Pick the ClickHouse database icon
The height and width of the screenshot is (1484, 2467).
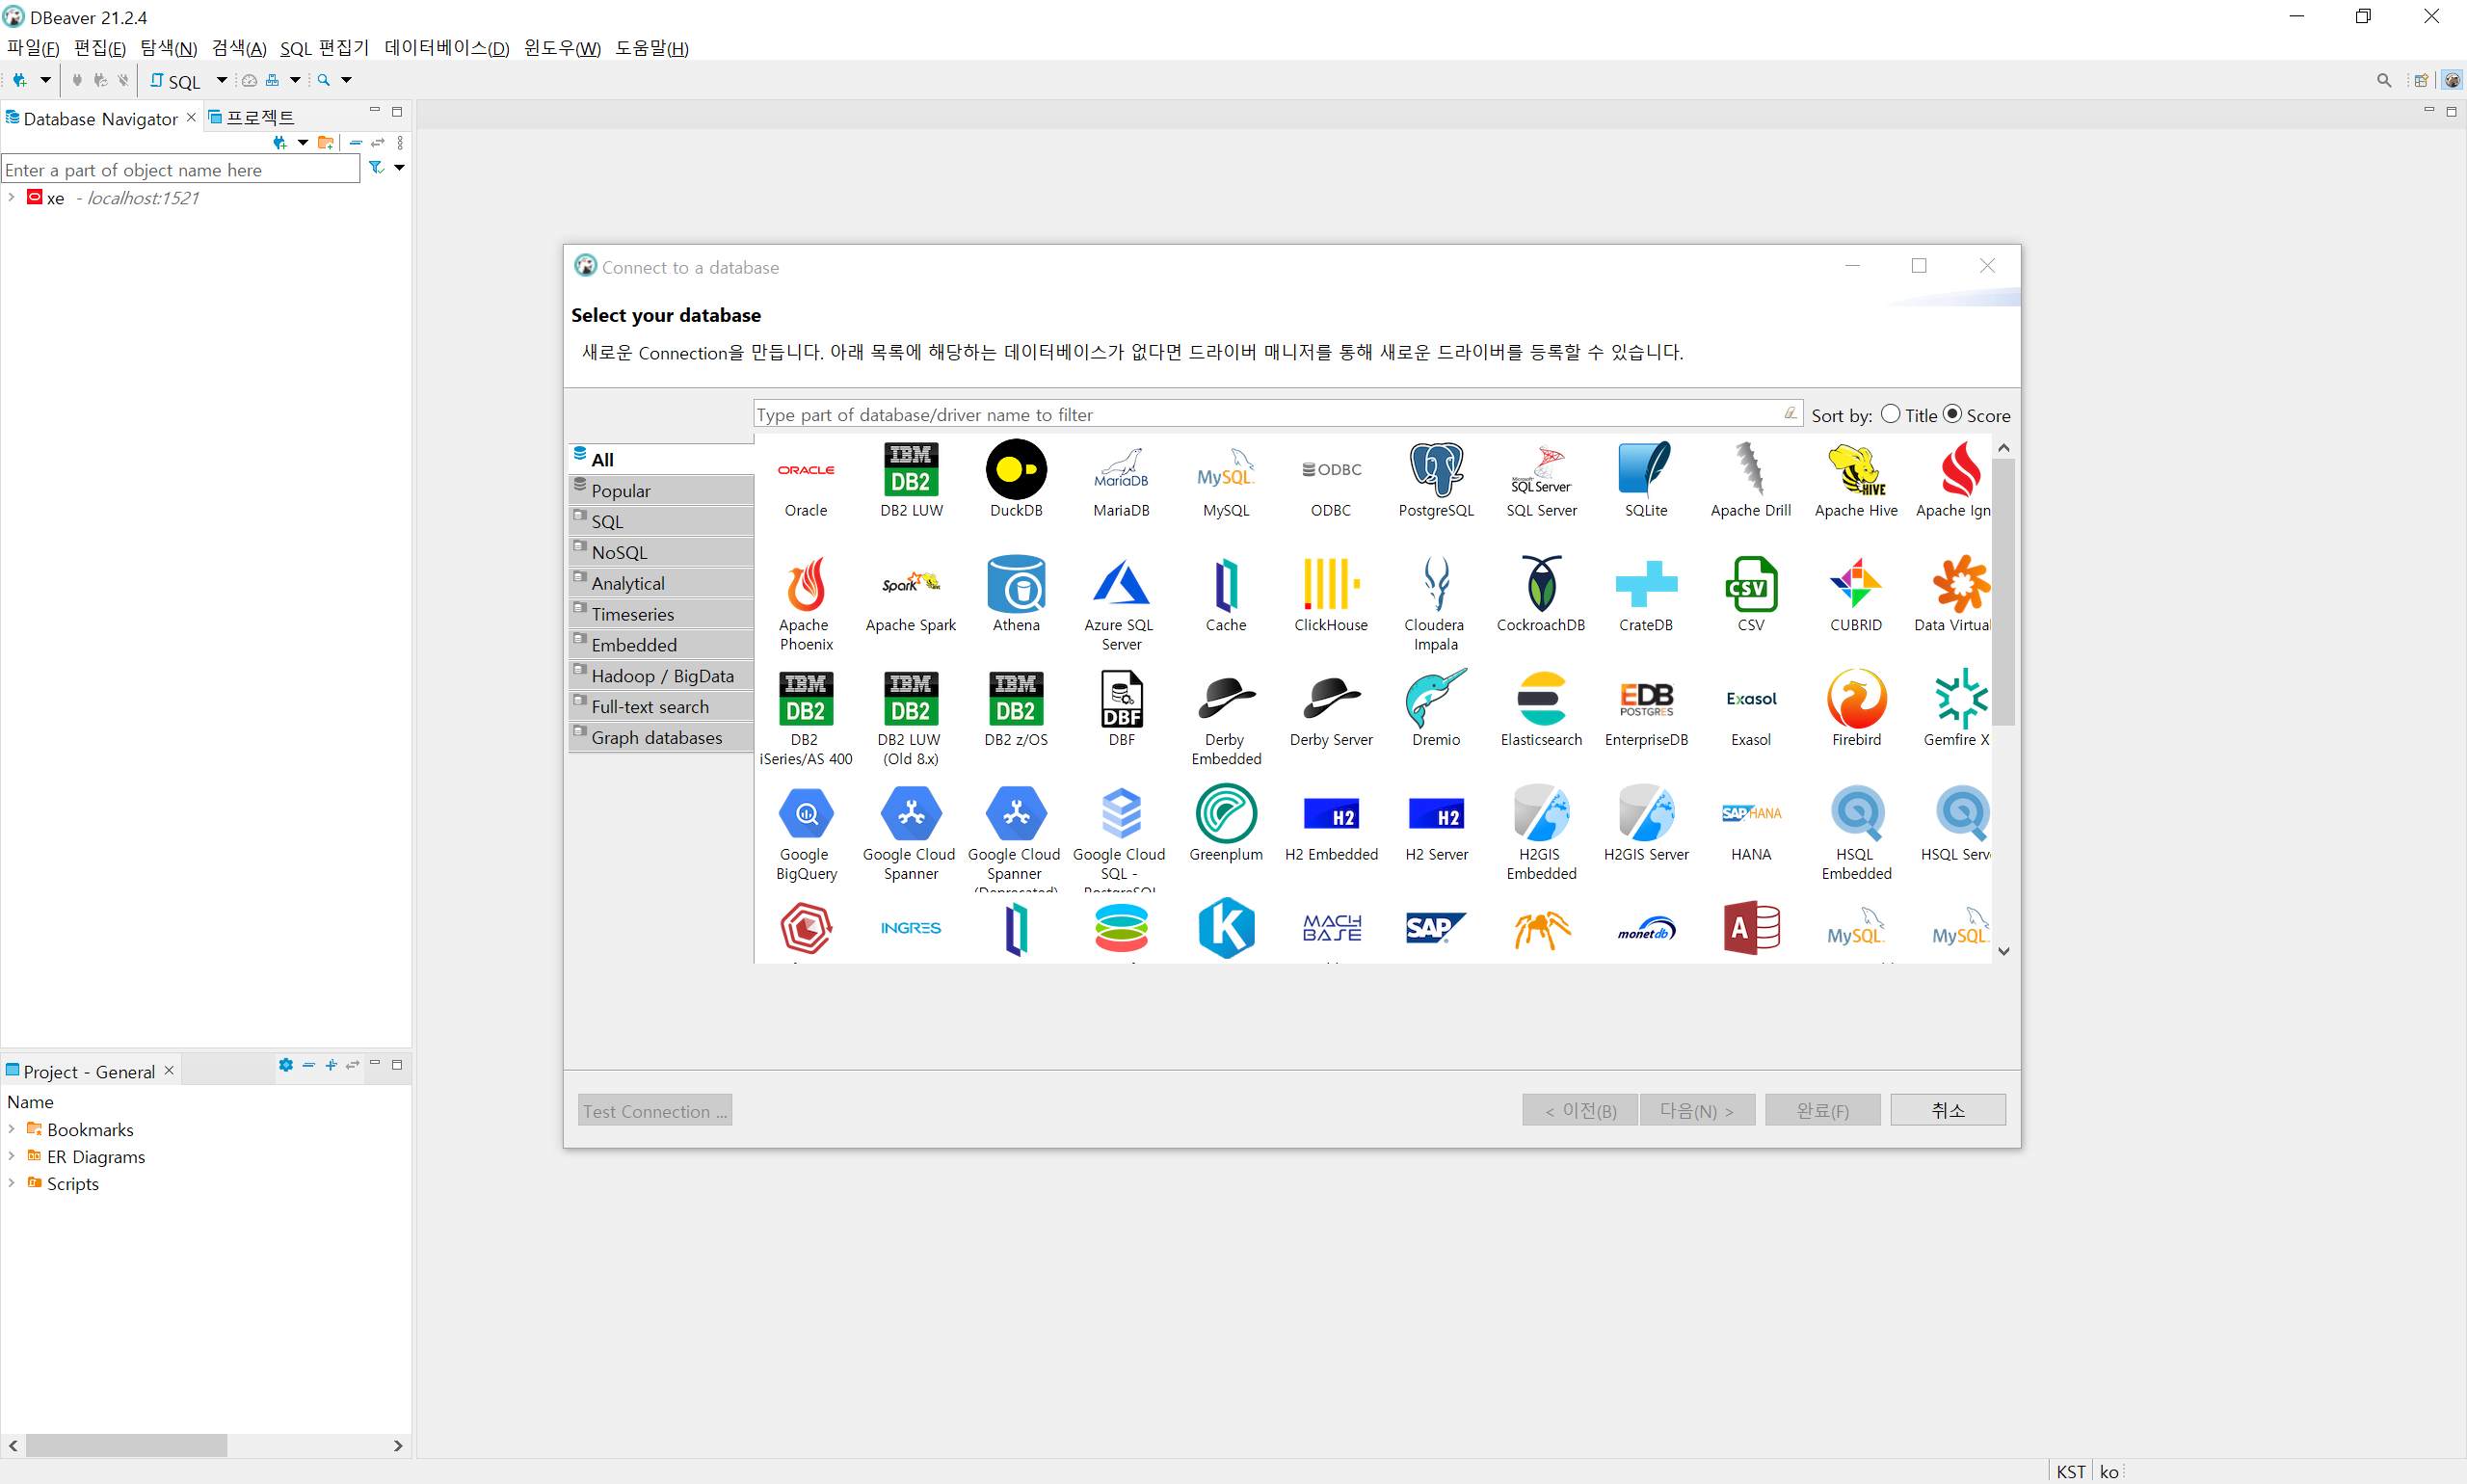click(x=1330, y=585)
